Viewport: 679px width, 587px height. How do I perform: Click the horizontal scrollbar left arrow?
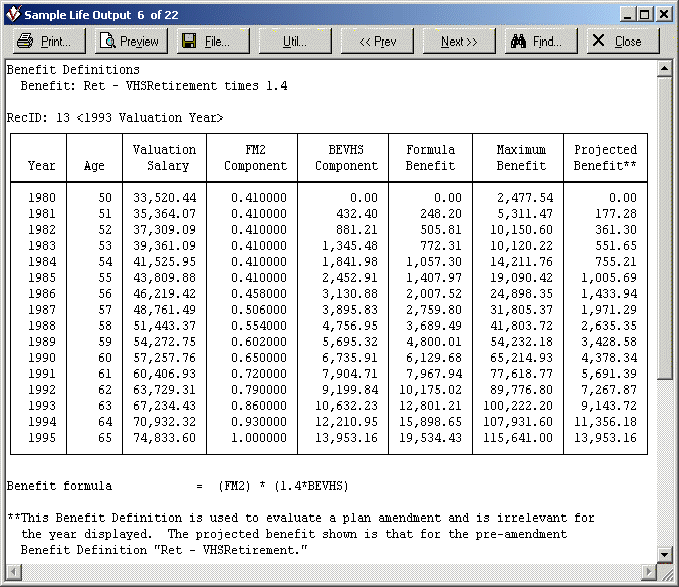click(x=13, y=571)
